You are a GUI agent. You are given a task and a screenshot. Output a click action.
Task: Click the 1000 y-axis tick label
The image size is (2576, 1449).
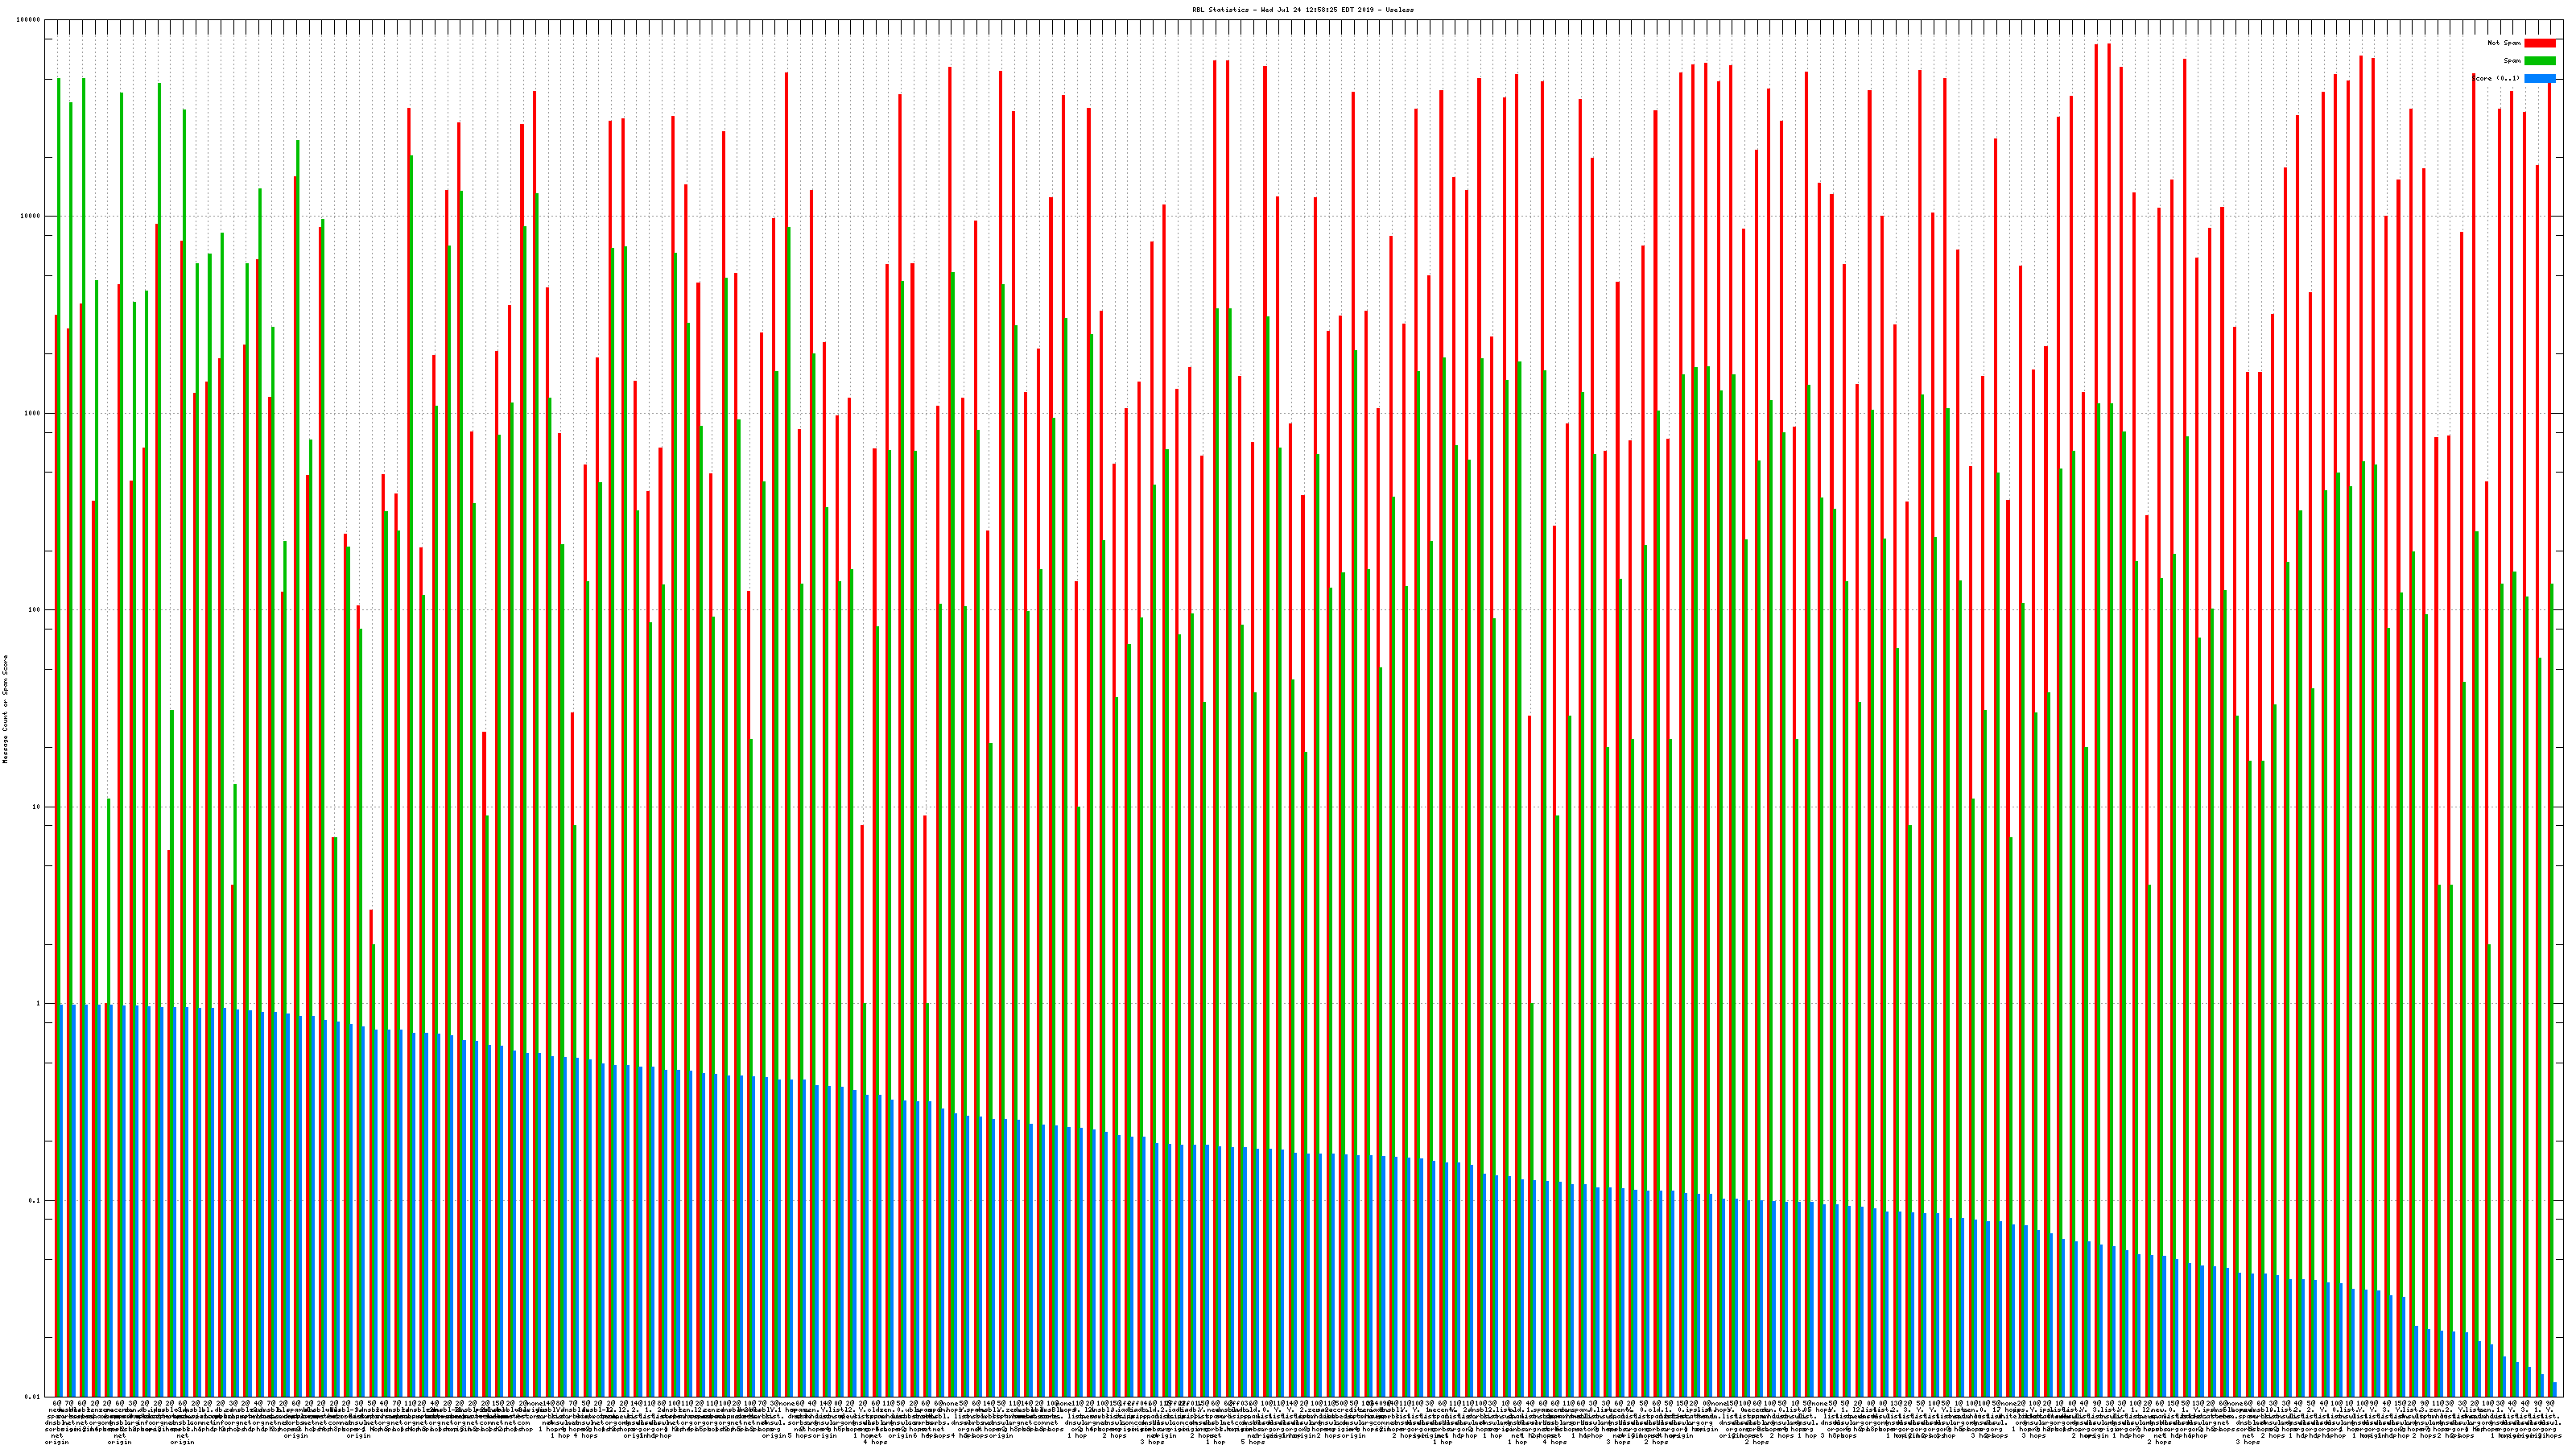[x=33, y=414]
